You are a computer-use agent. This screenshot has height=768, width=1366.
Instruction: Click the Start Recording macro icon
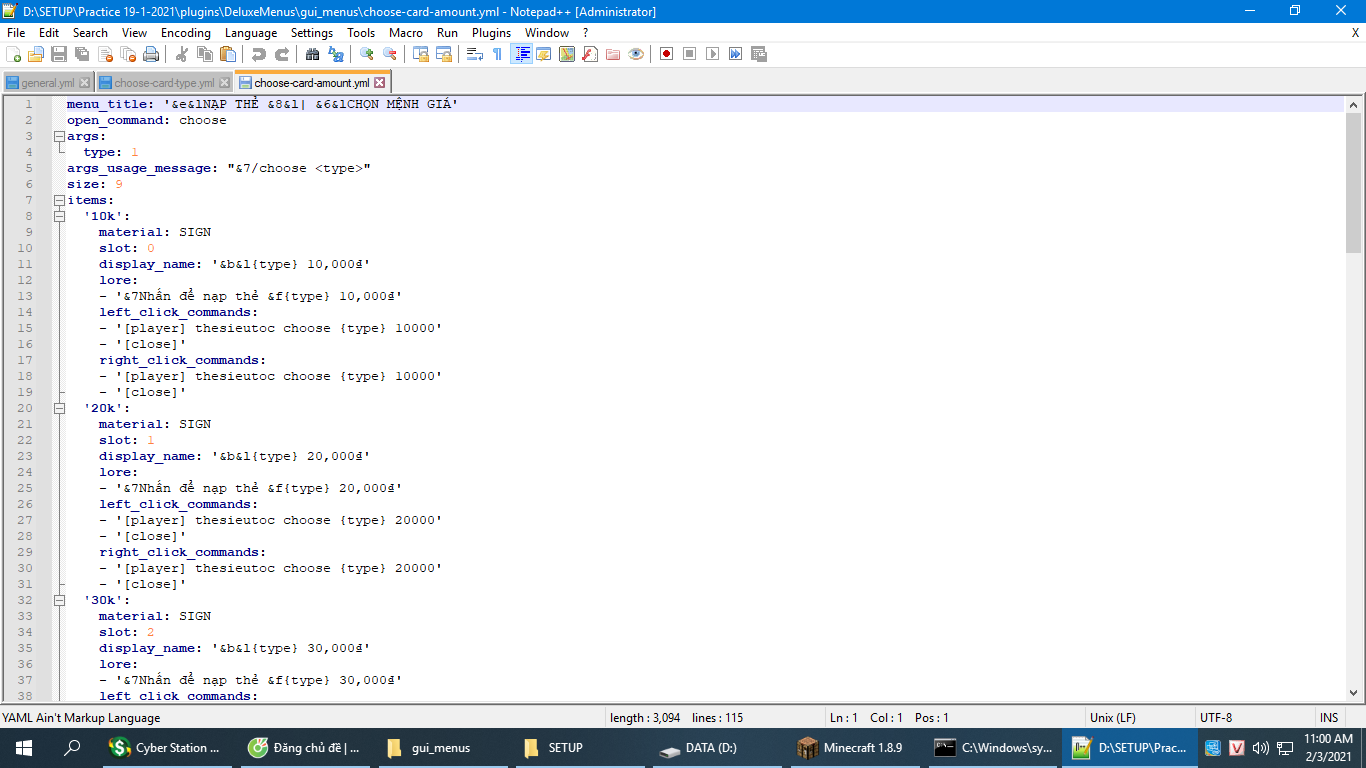pos(666,54)
